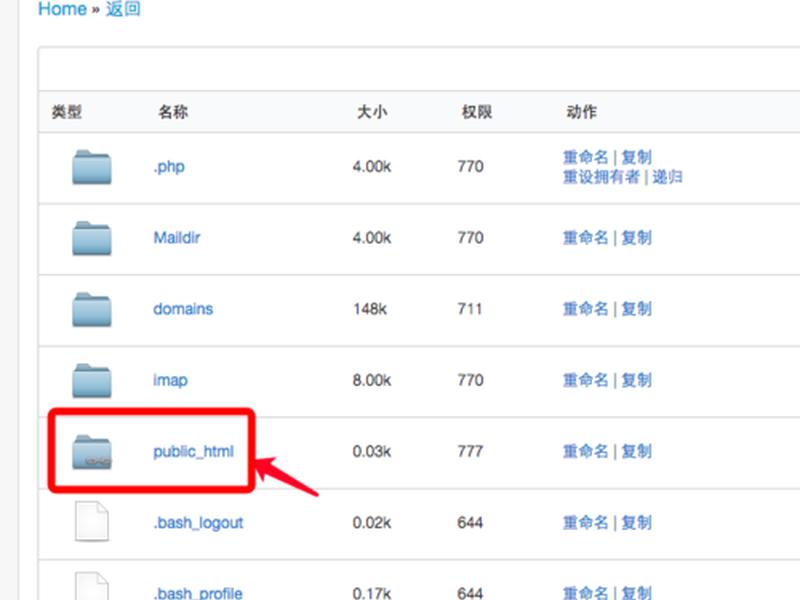Open the domains folder icon
The image size is (800, 600).
tap(92, 310)
